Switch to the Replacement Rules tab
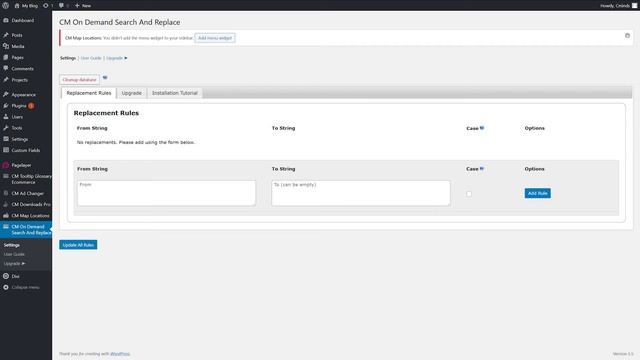The height and width of the screenshot is (360, 640). (x=89, y=93)
